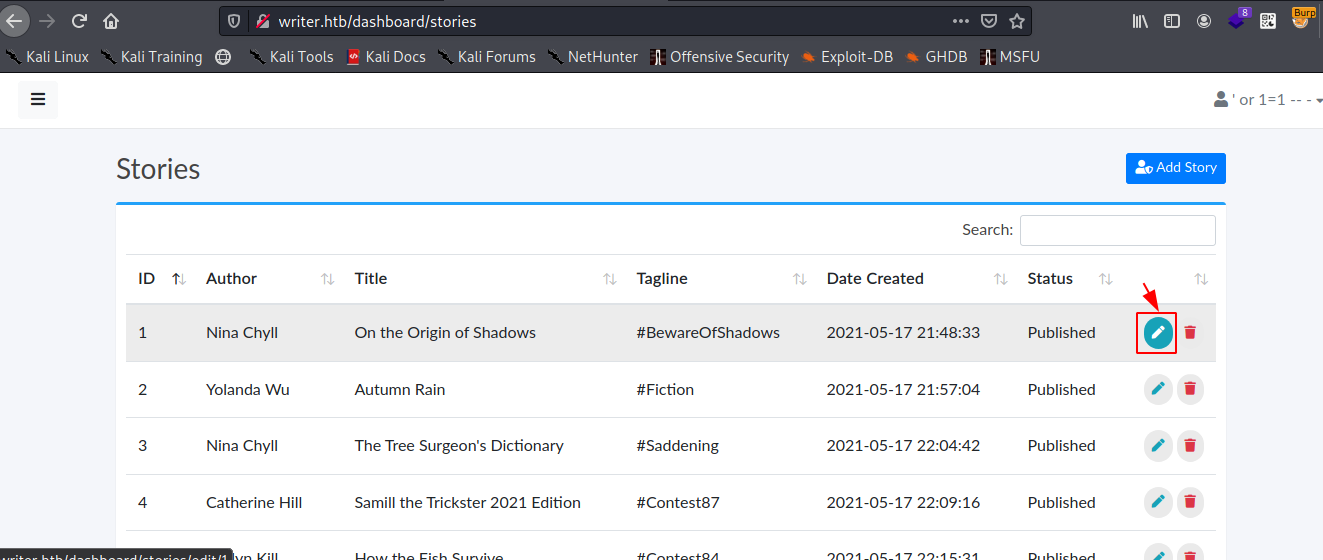Click the Add Story button
The width and height of the screenshot is (1323, 560).
[x=1176, y=168]
